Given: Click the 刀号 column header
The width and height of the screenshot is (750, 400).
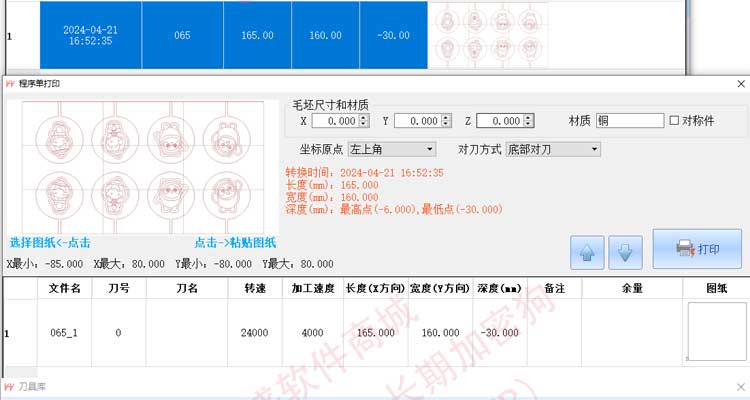Looking at the screenshot, I should tap(119, 289).
